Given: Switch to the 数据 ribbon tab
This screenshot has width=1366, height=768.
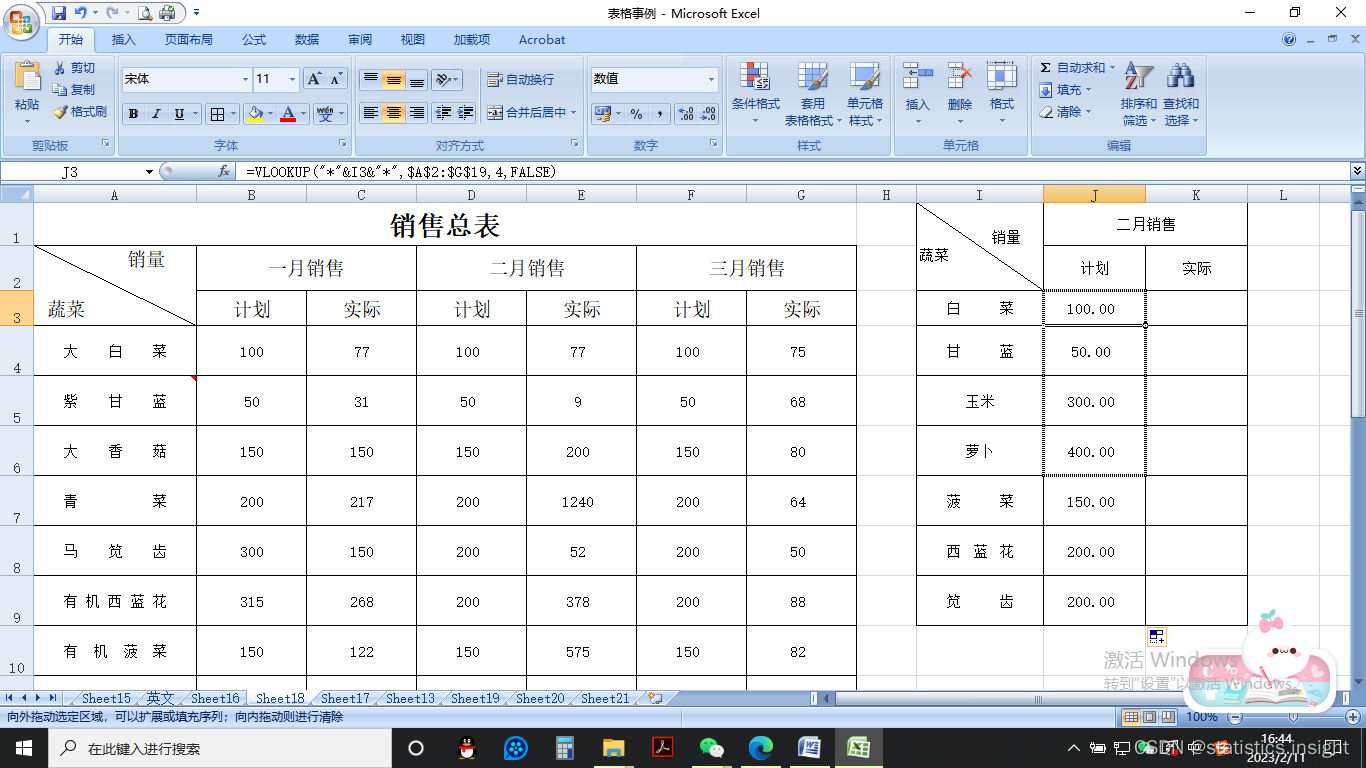Looking at the screenshot, I should click(307, 40).
